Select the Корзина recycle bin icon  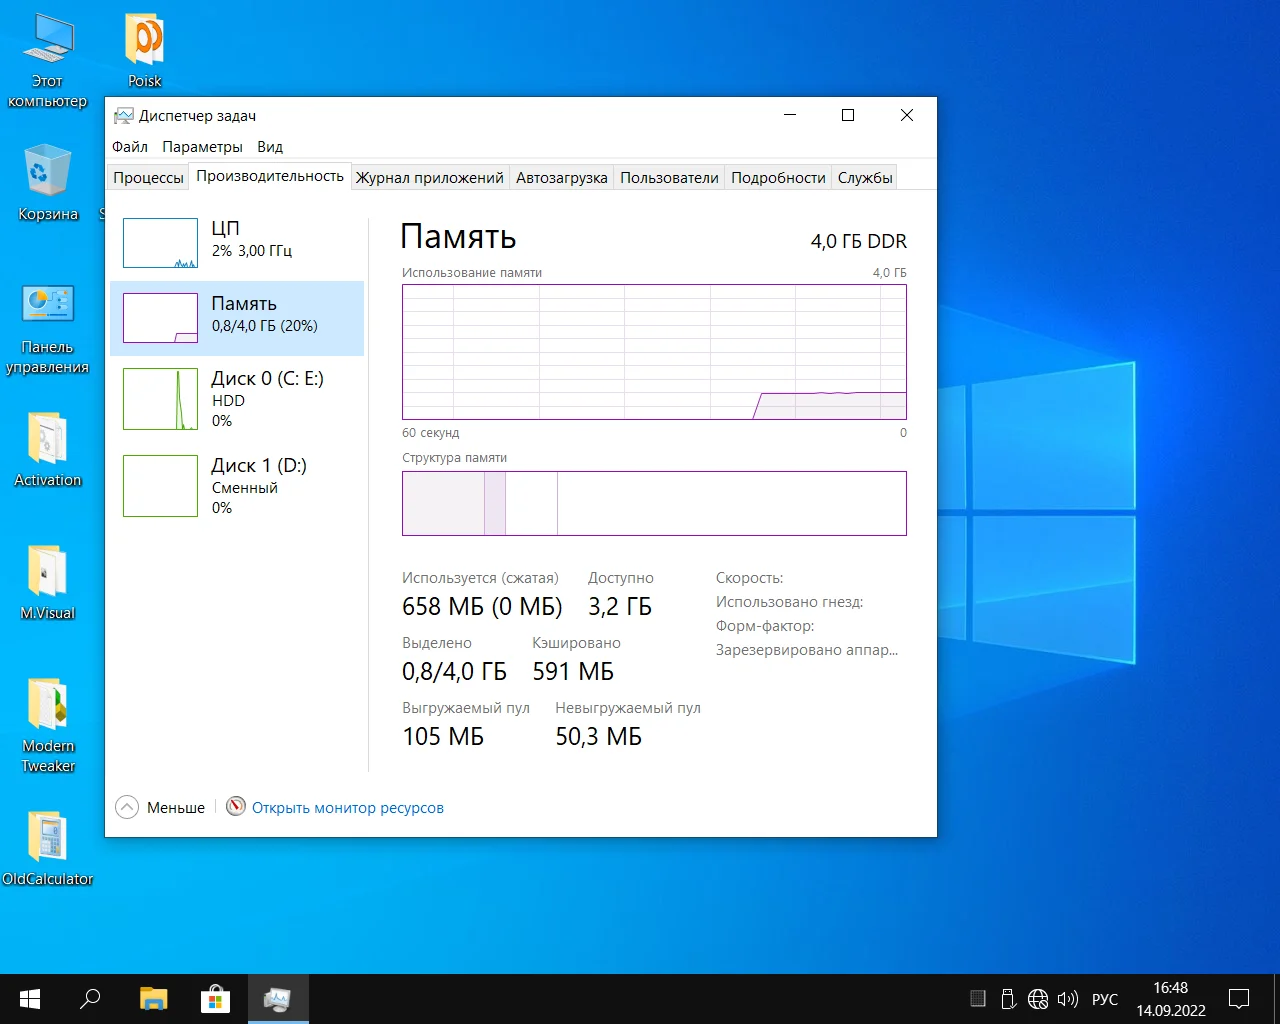tap(47, 182)
